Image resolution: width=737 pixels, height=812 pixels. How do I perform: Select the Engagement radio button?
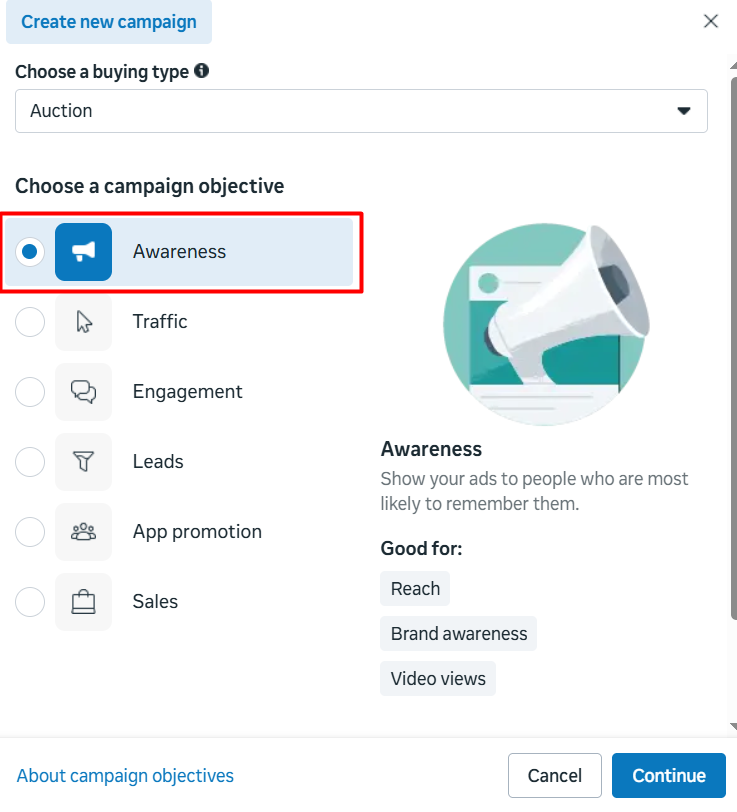point(30,392)
